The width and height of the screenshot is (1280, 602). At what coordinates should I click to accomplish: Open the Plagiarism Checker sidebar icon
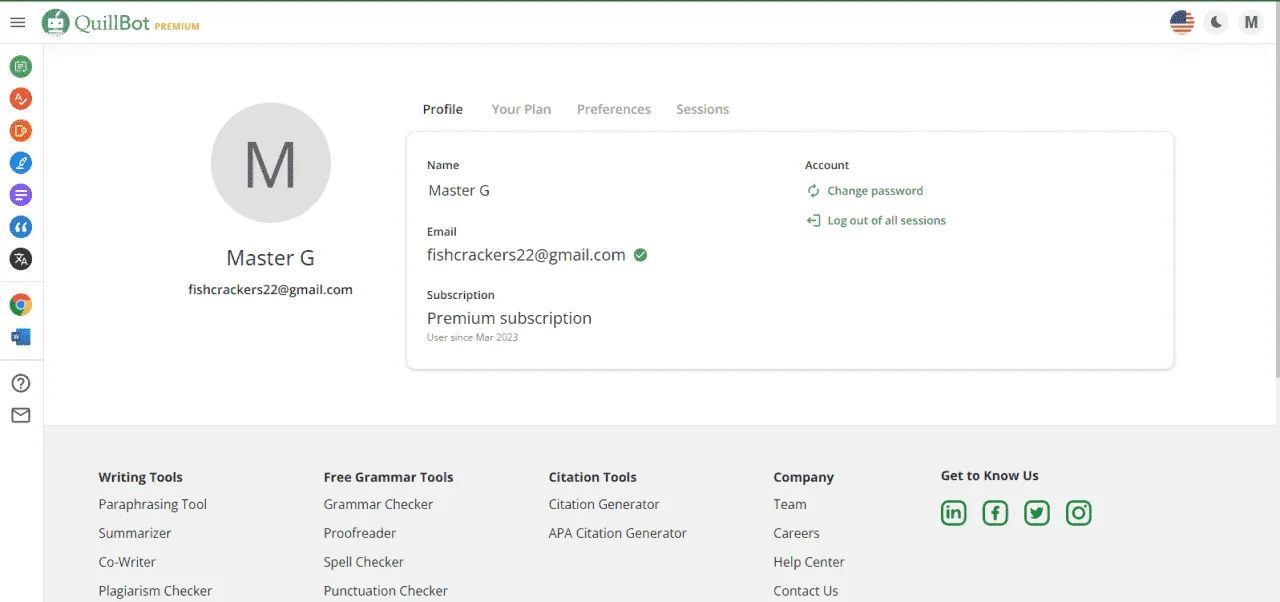click(x=21, y=131)
